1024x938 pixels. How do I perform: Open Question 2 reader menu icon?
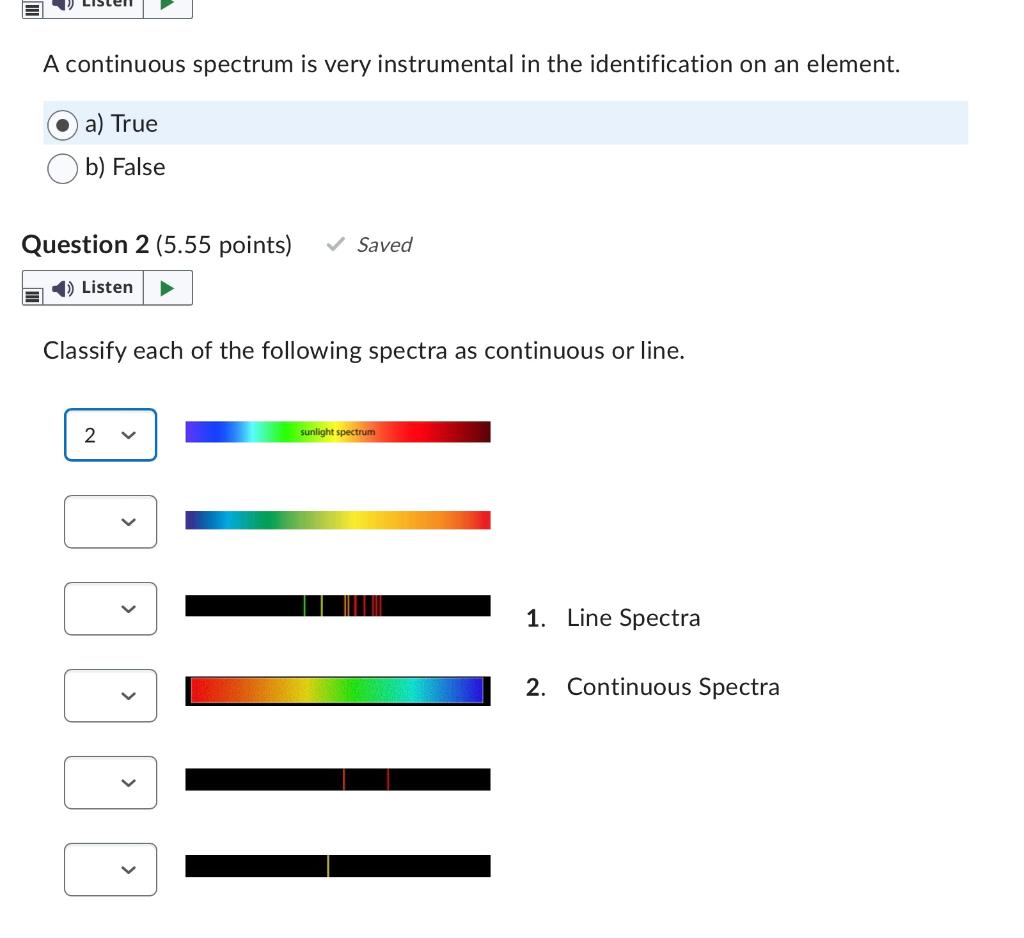(x=32, y=296)
